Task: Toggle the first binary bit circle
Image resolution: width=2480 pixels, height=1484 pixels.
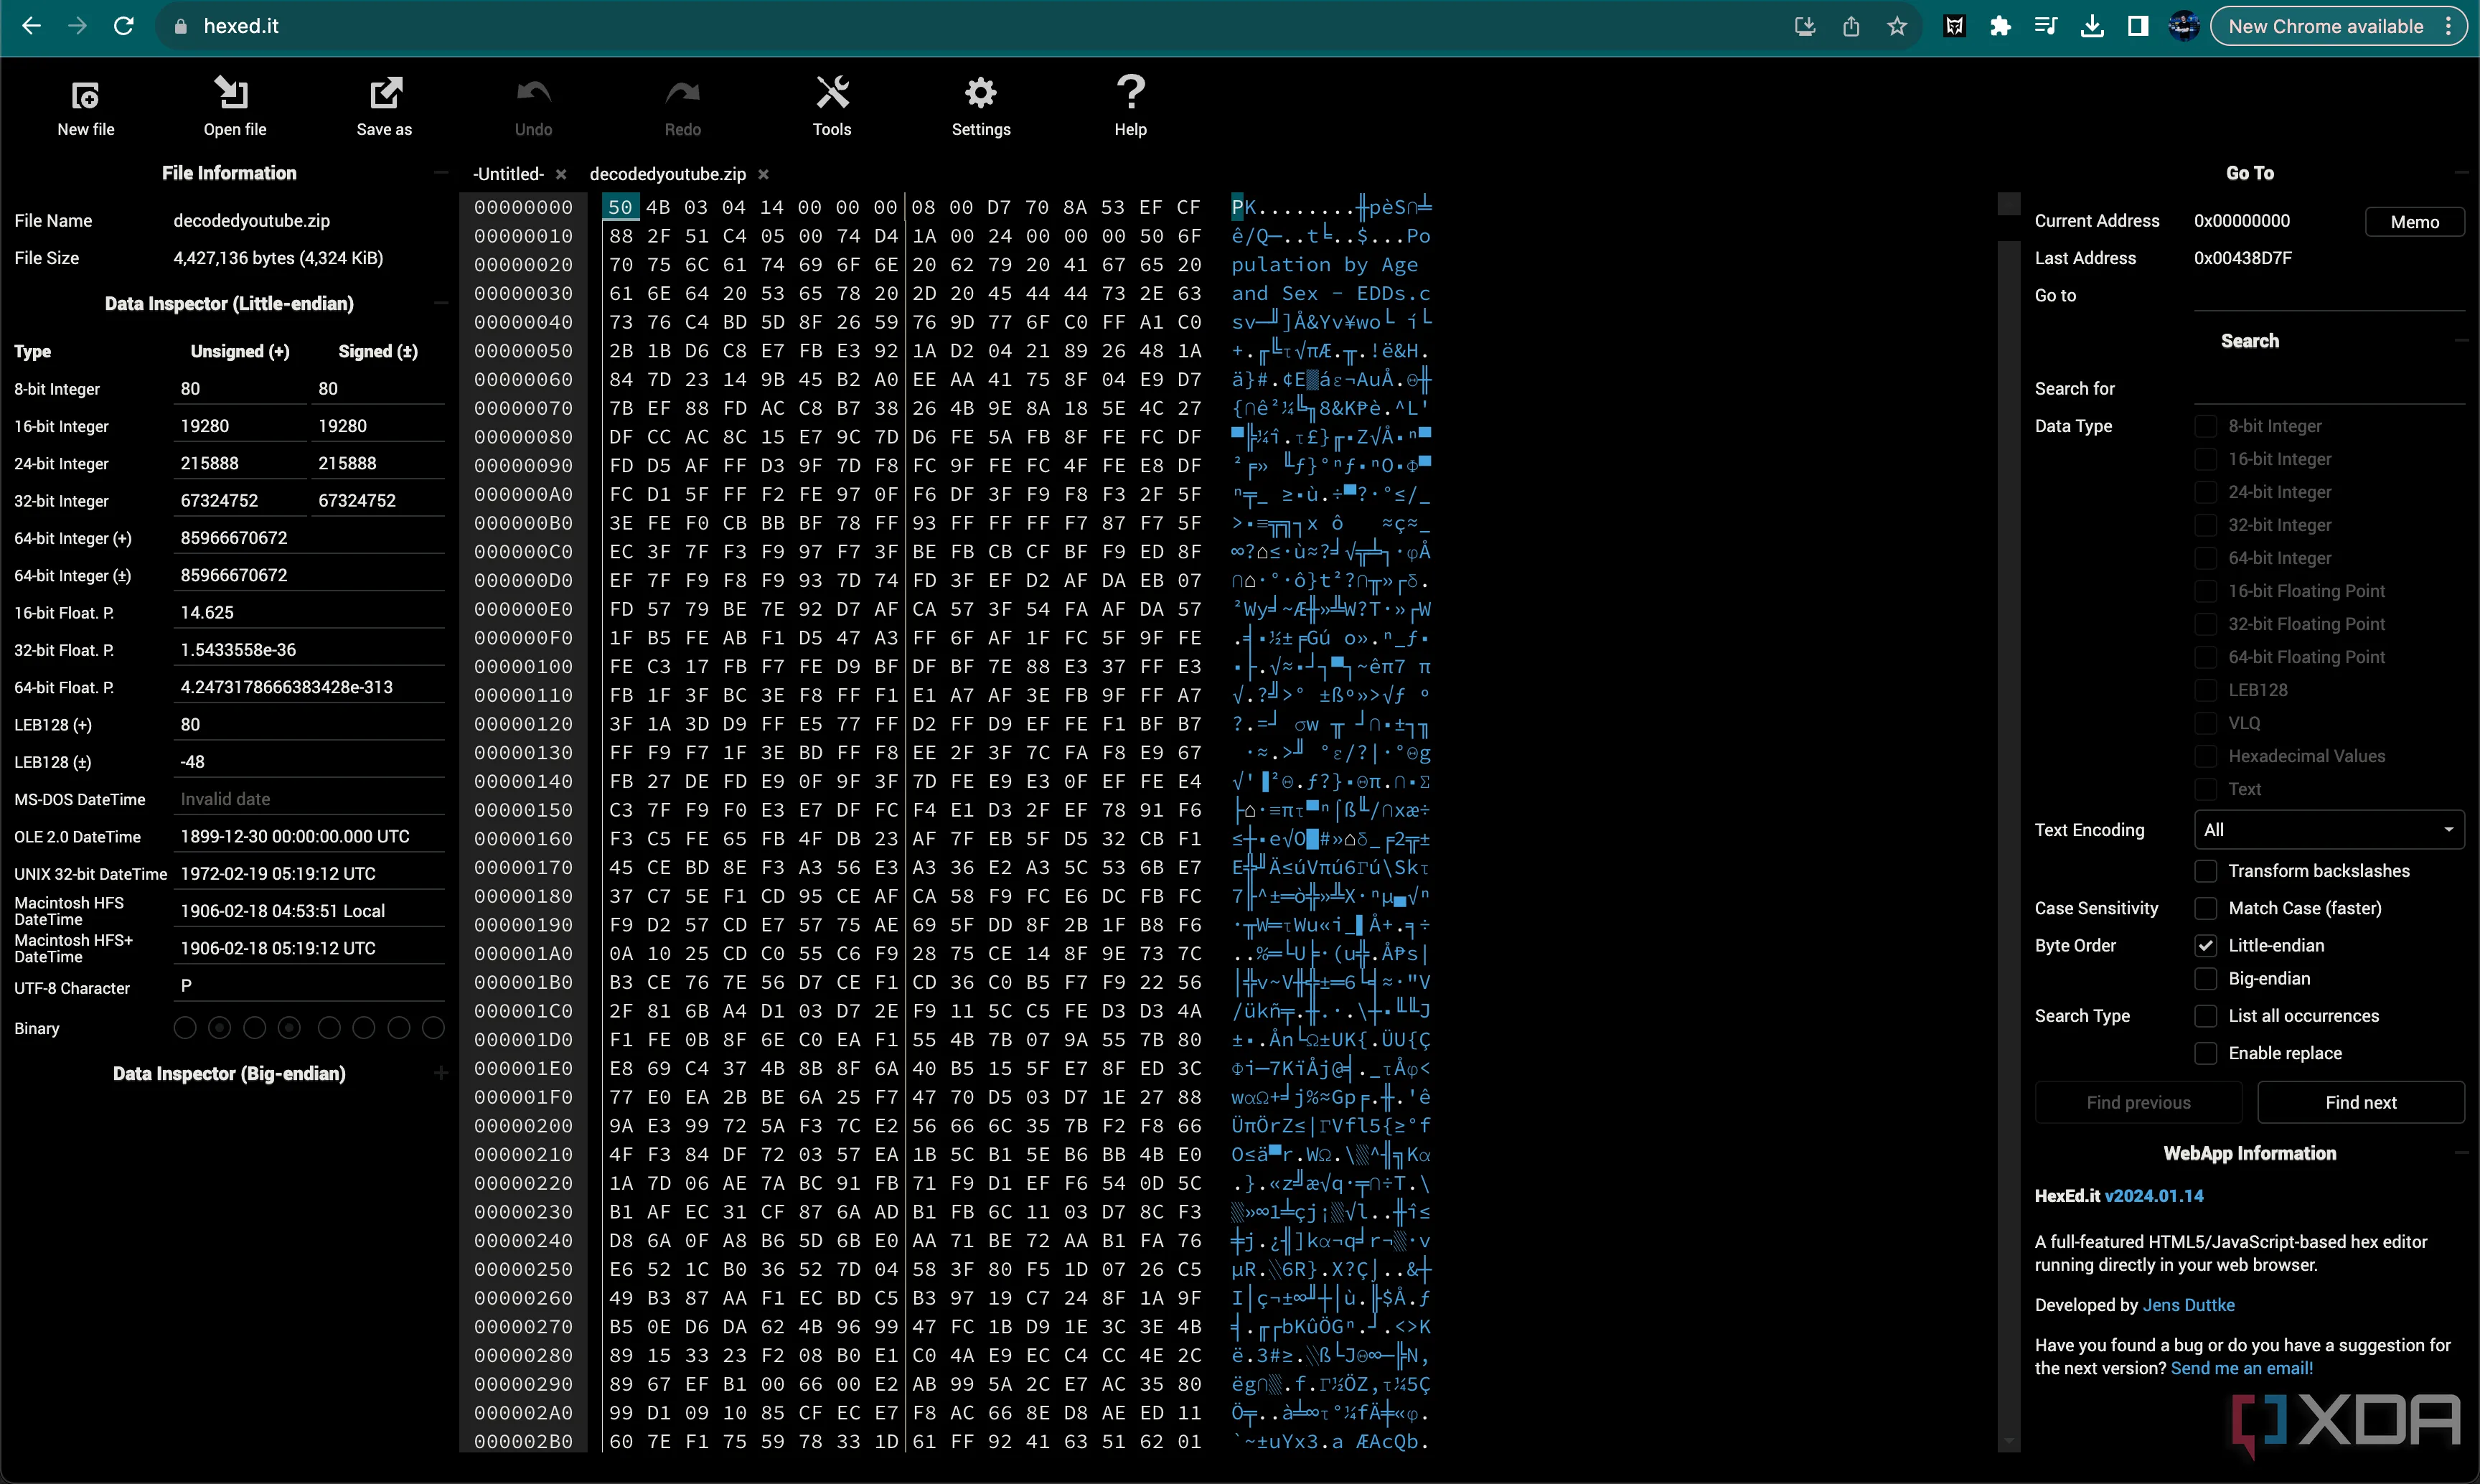Action: tap(185, 1028)
